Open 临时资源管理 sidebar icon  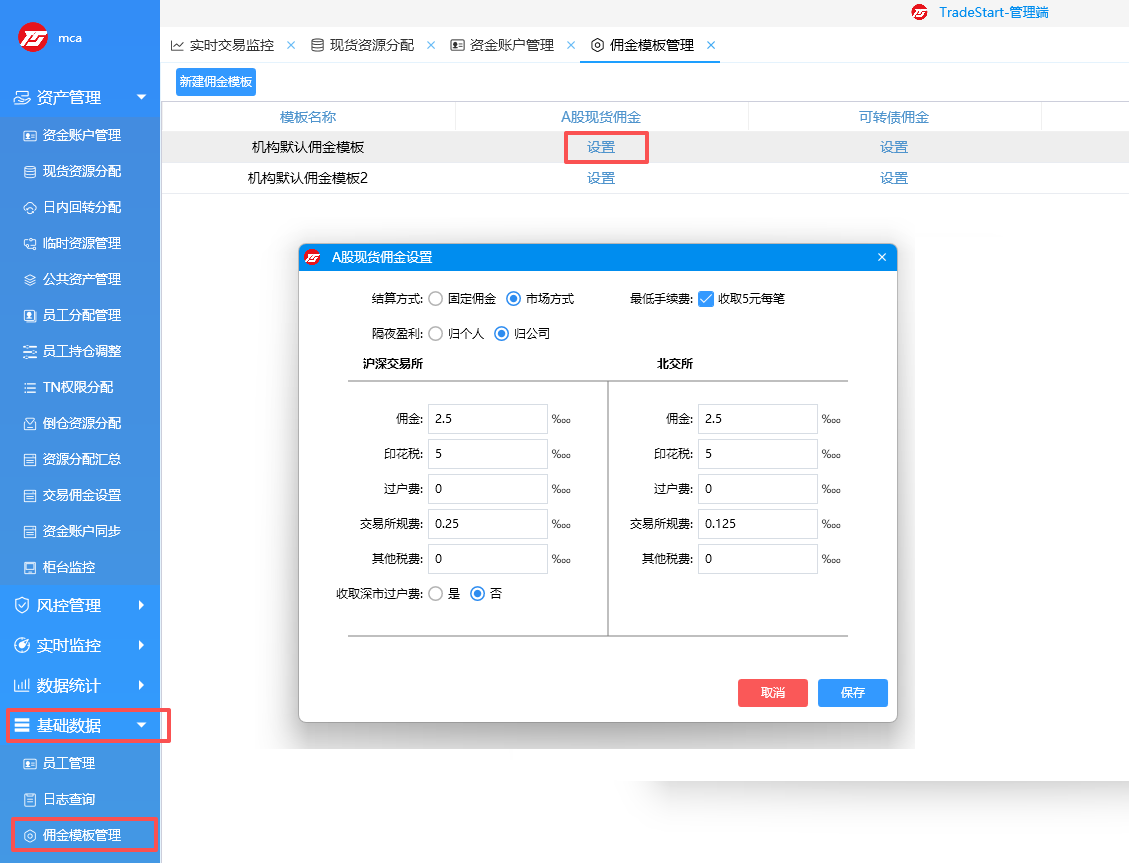(30, 243)
